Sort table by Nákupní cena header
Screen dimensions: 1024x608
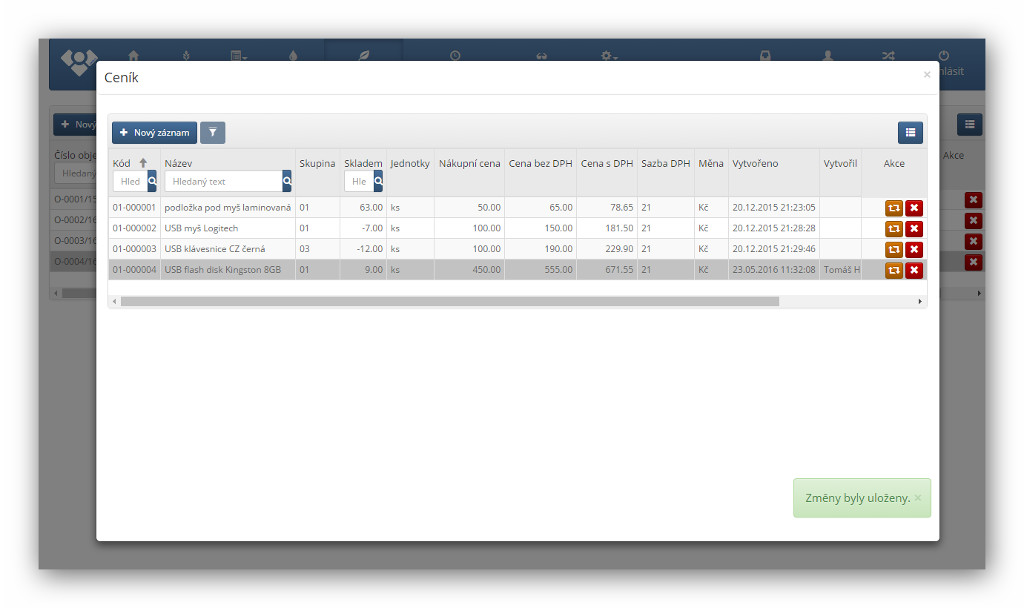[469, 163]
